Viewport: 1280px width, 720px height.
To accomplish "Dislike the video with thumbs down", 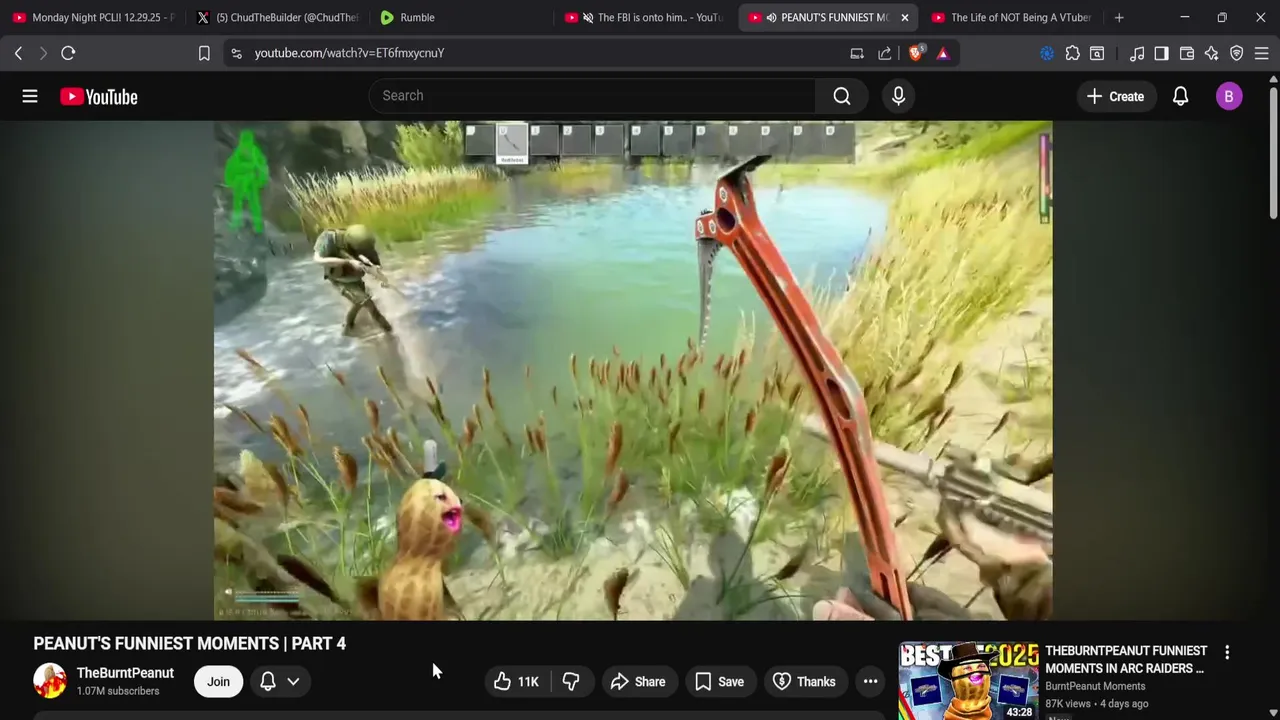I will point(571,681).
